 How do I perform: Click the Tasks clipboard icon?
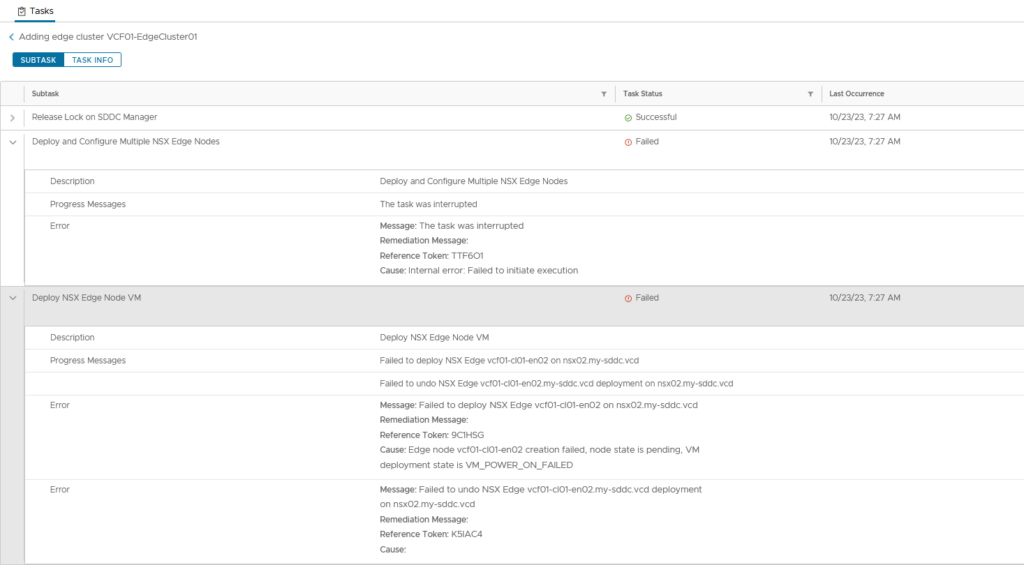pos(21,10)
